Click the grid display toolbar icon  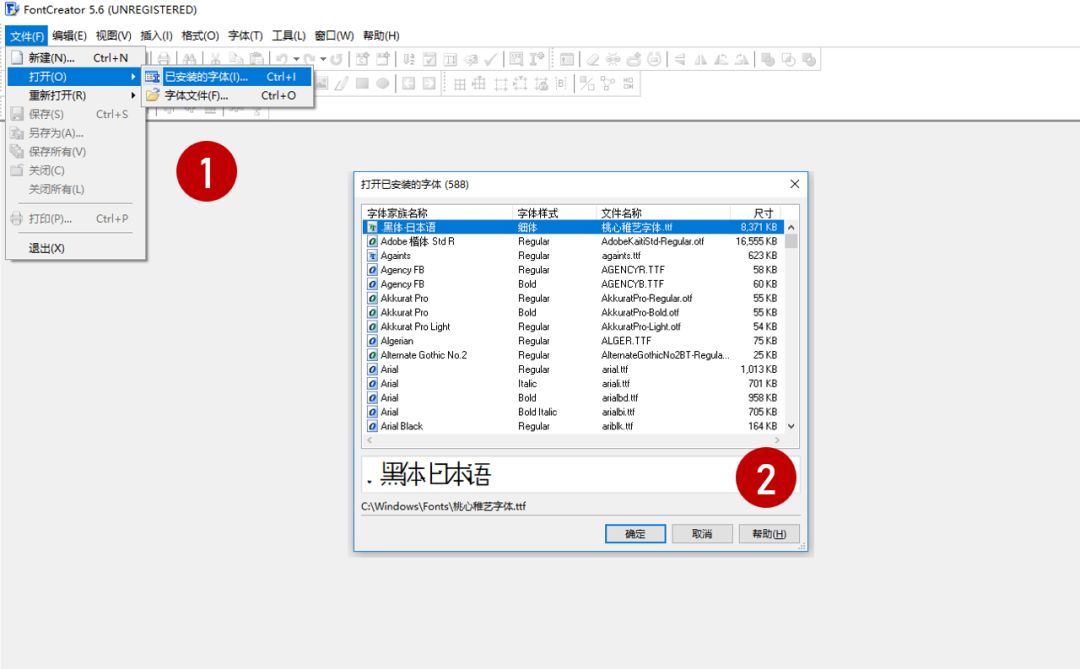(x=459, y=83)
